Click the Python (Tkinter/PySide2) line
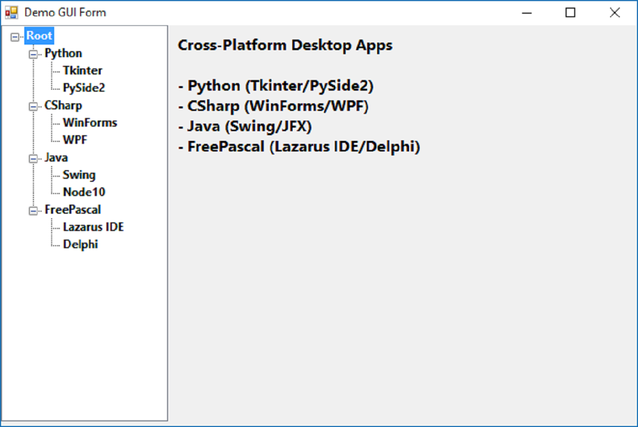This screenshot has height=427, width=638. [276, 86]
